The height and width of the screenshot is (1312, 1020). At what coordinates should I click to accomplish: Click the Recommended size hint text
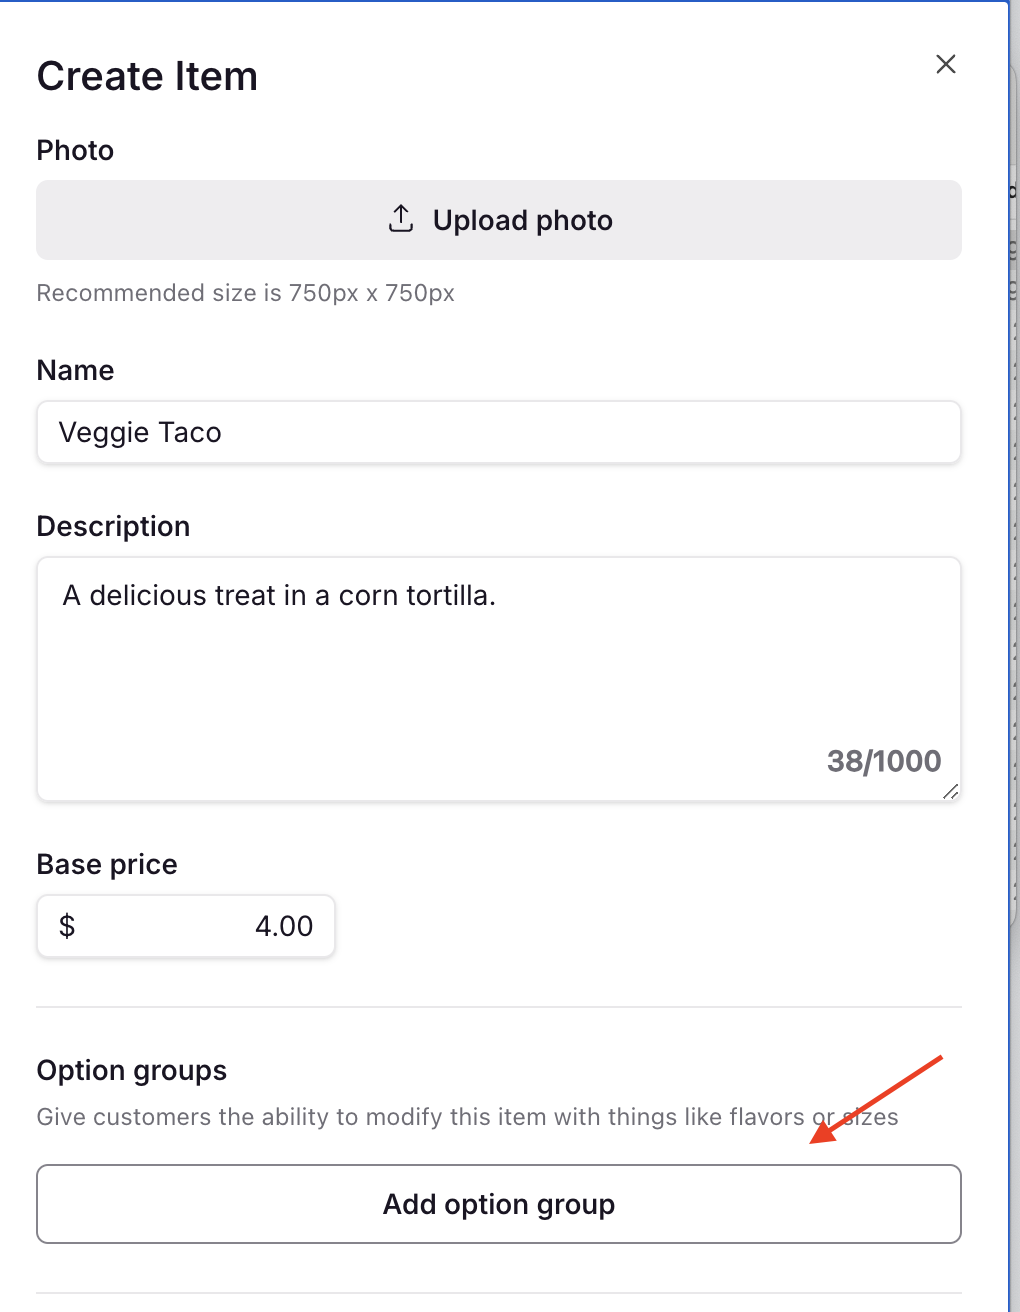[245, 293]
